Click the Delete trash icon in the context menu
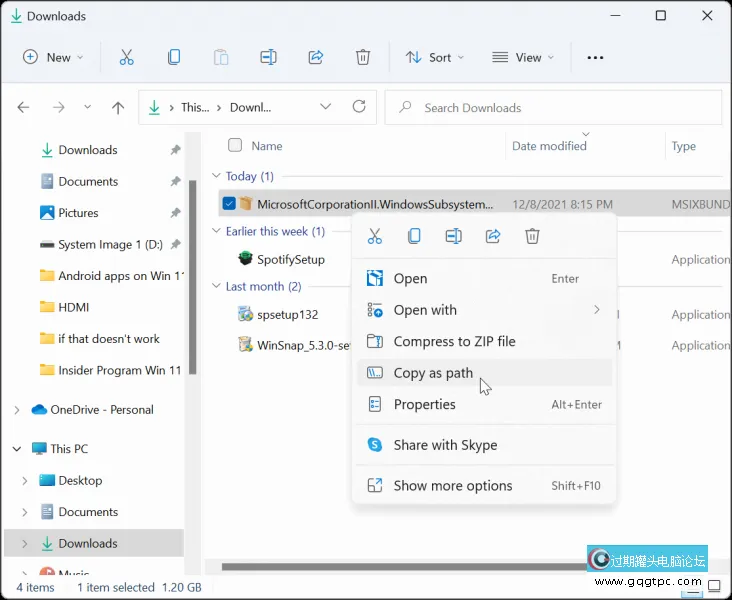 (532, 236)
